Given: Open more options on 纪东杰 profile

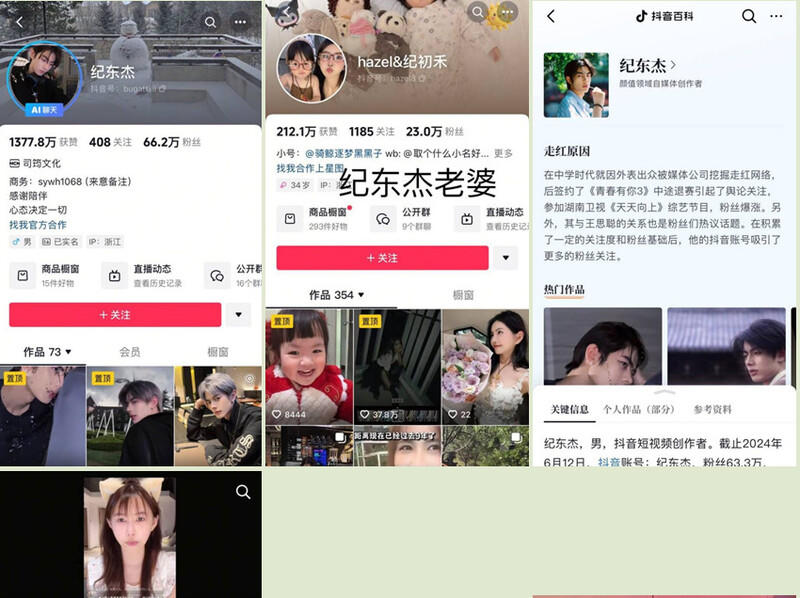Looking at the screenshot, I should (x=240, y=22).
